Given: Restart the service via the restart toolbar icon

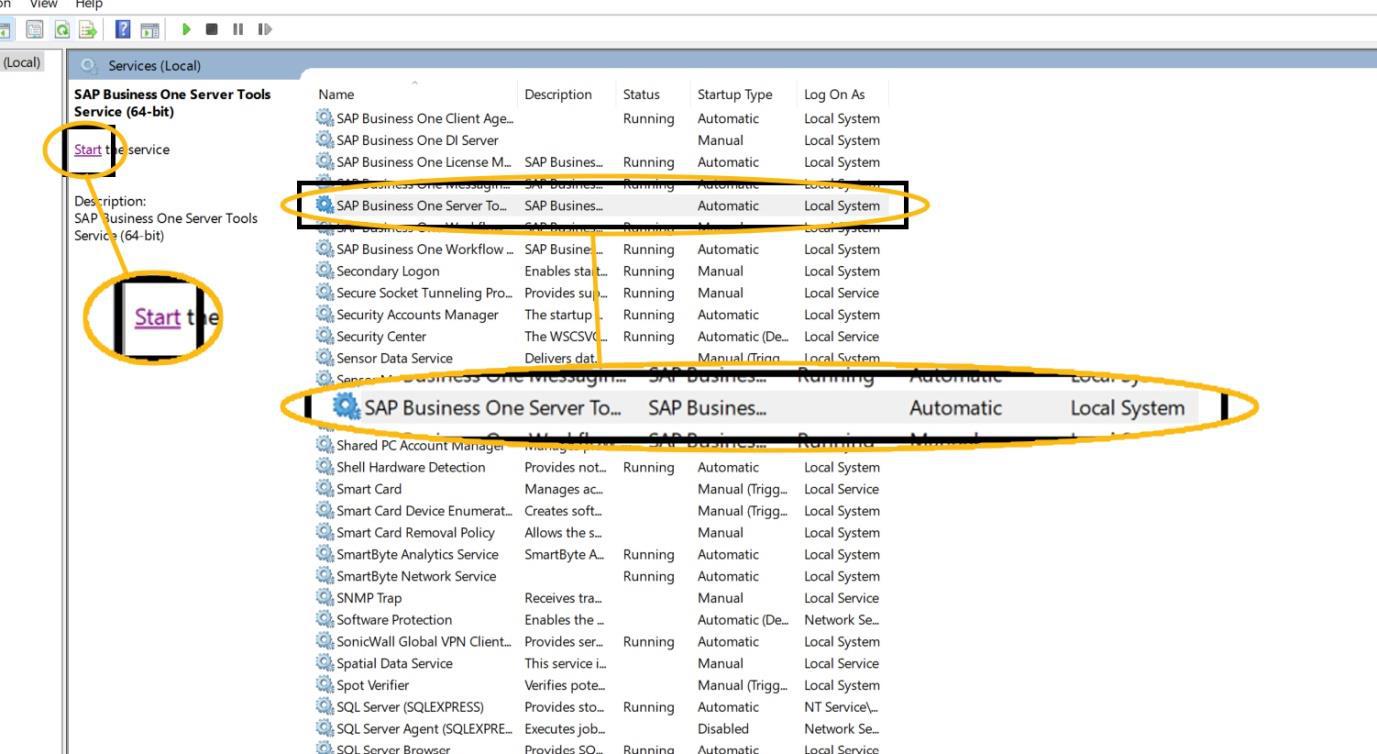Looking at the screenshot, I should pos(263,29).
